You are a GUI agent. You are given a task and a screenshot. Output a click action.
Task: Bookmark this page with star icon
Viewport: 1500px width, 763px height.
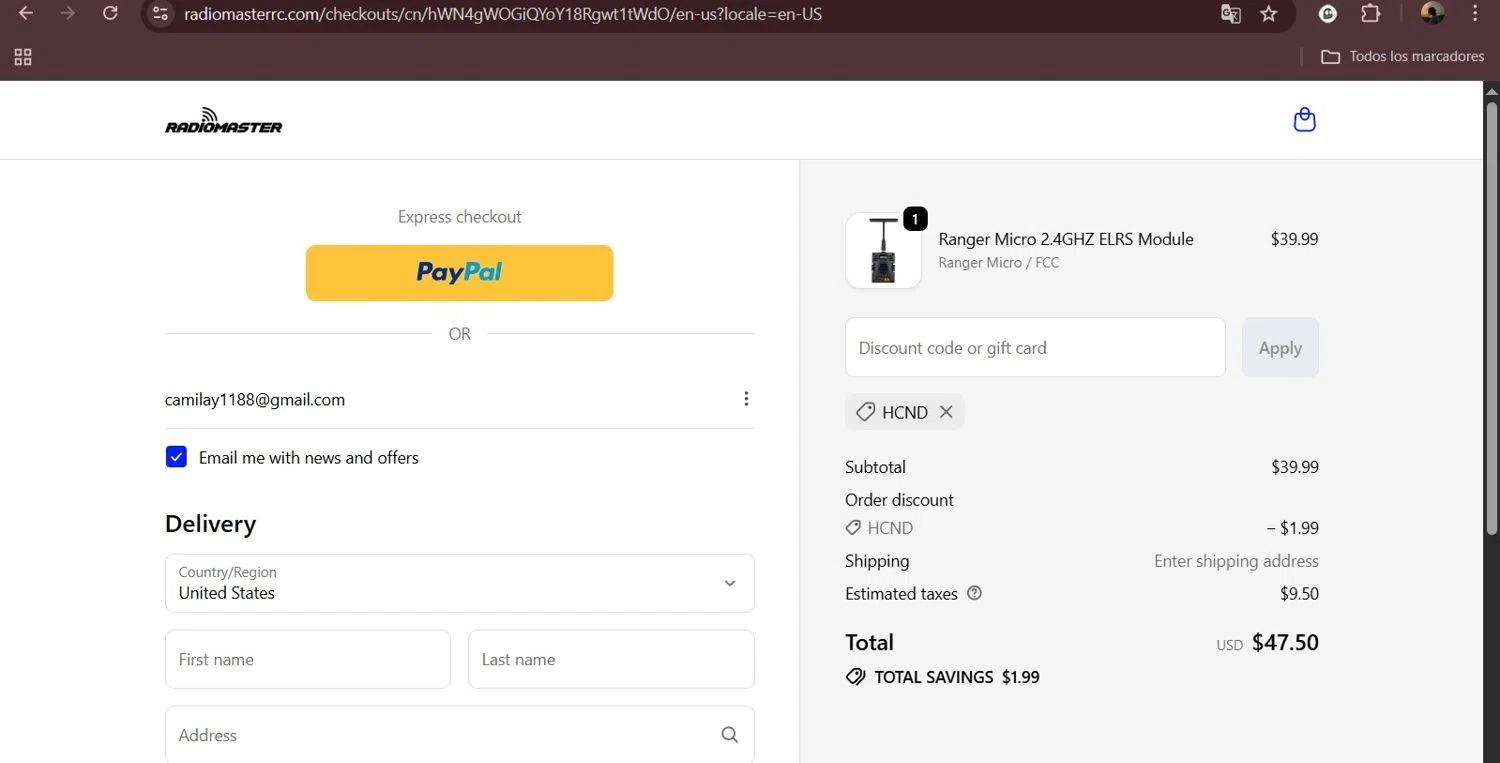(x=1269, y=14)
